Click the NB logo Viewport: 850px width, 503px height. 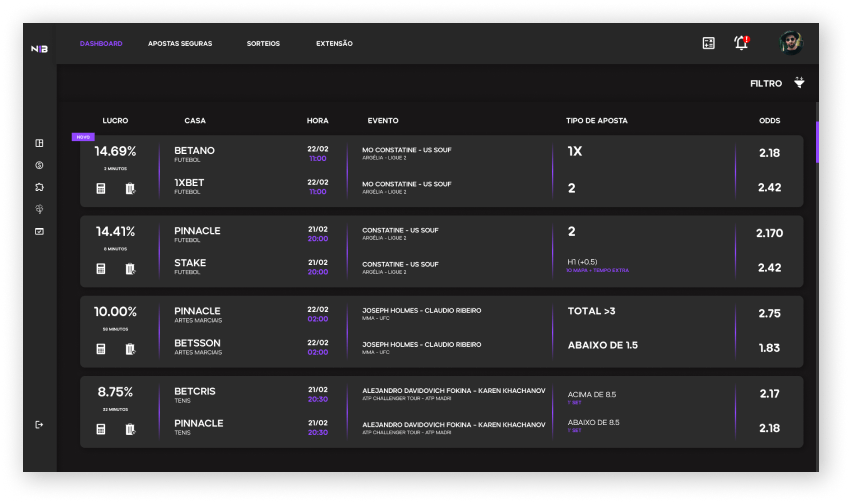pyautogui.click(x=39, y=48)
